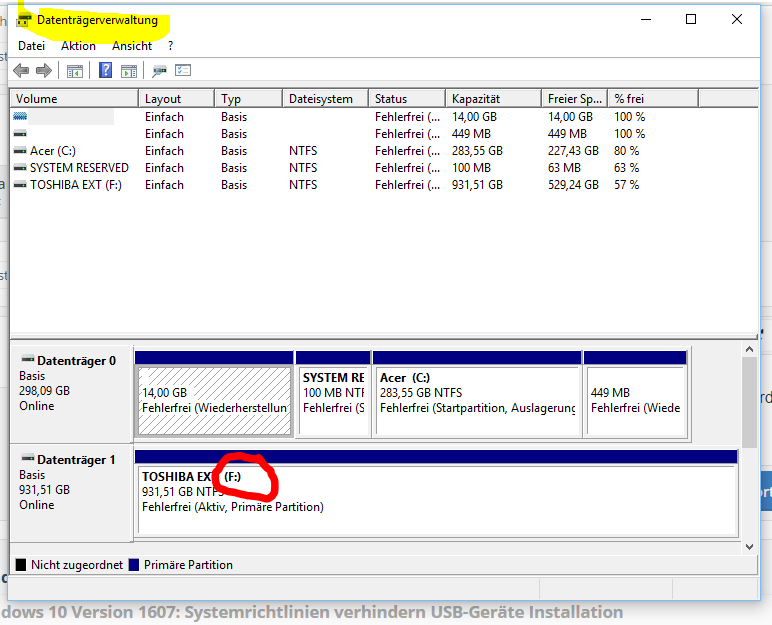Open the Datei menu

(x=32, y=46)
